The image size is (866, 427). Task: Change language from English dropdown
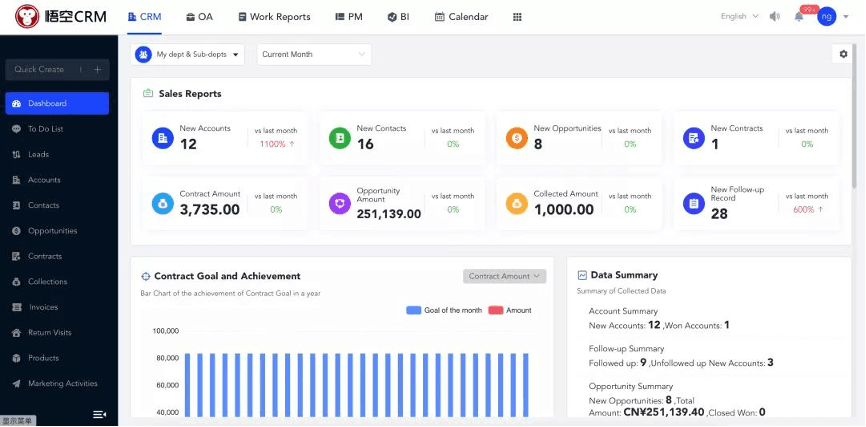tap(739, 17)
